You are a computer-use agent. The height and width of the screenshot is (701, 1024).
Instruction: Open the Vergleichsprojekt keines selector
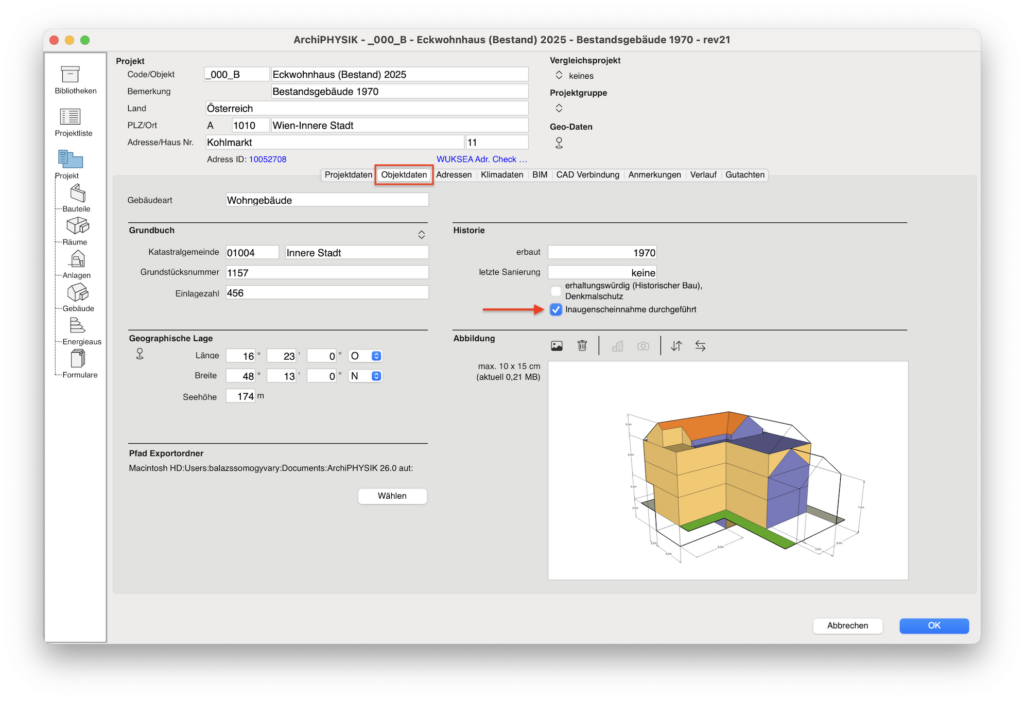point(559,75)
